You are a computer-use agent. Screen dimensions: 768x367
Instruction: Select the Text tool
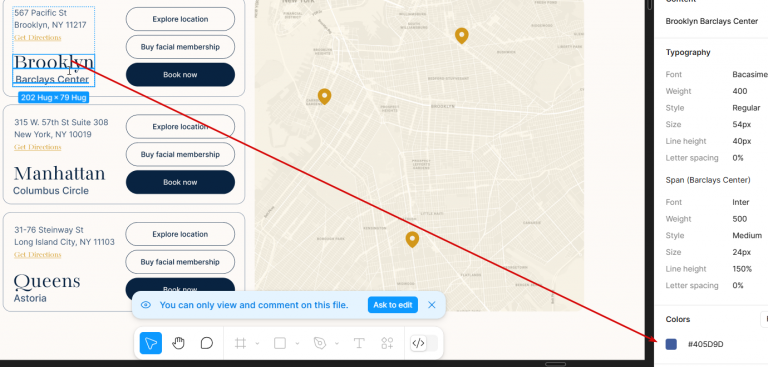pos(359,343)
